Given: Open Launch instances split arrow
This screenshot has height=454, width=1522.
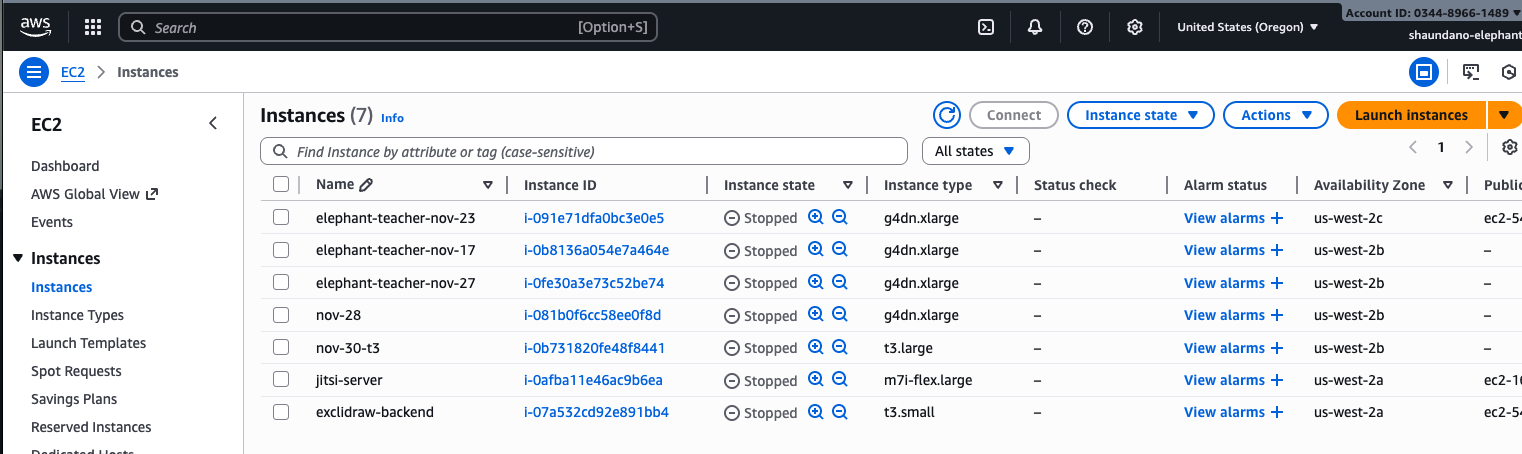Looking at the screenshot, I should [x=1505, y=115].
